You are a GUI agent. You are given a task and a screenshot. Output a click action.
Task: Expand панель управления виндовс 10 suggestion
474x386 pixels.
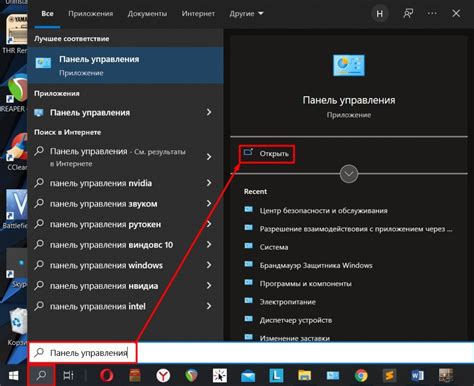209,245
